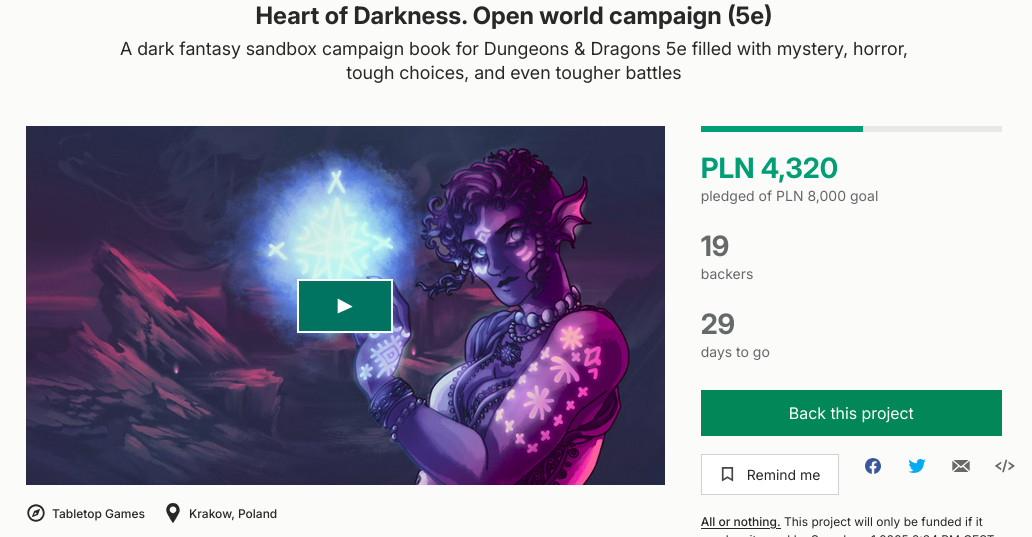This screenshot has width=1032, height=537.
Task: Open the All or nothing link
Action: pyautogui.click(x=740, y=522)
